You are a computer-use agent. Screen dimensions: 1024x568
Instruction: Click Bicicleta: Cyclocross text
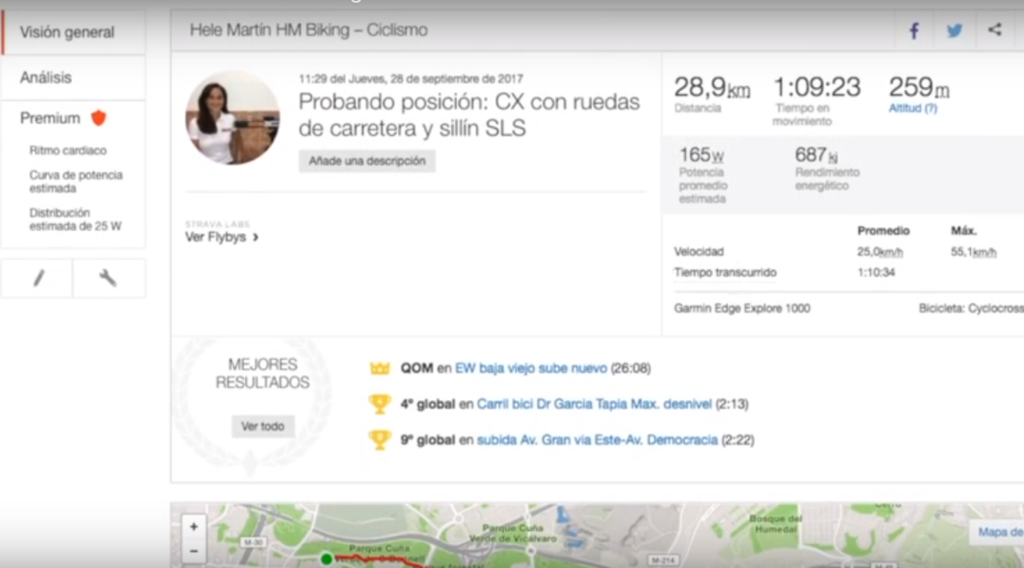971,308
